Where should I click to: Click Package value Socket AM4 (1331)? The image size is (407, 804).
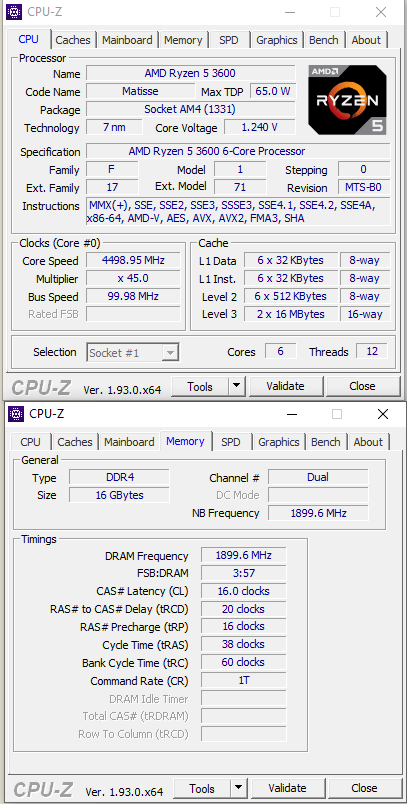tap(190, 109)
